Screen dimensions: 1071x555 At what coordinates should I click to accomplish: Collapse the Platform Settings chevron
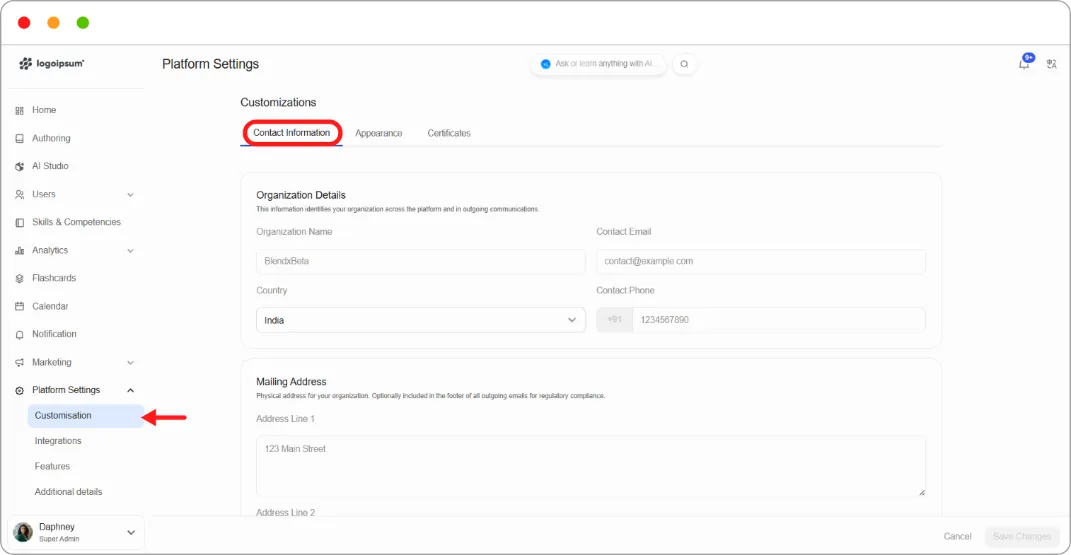click(x=130, y=390)
